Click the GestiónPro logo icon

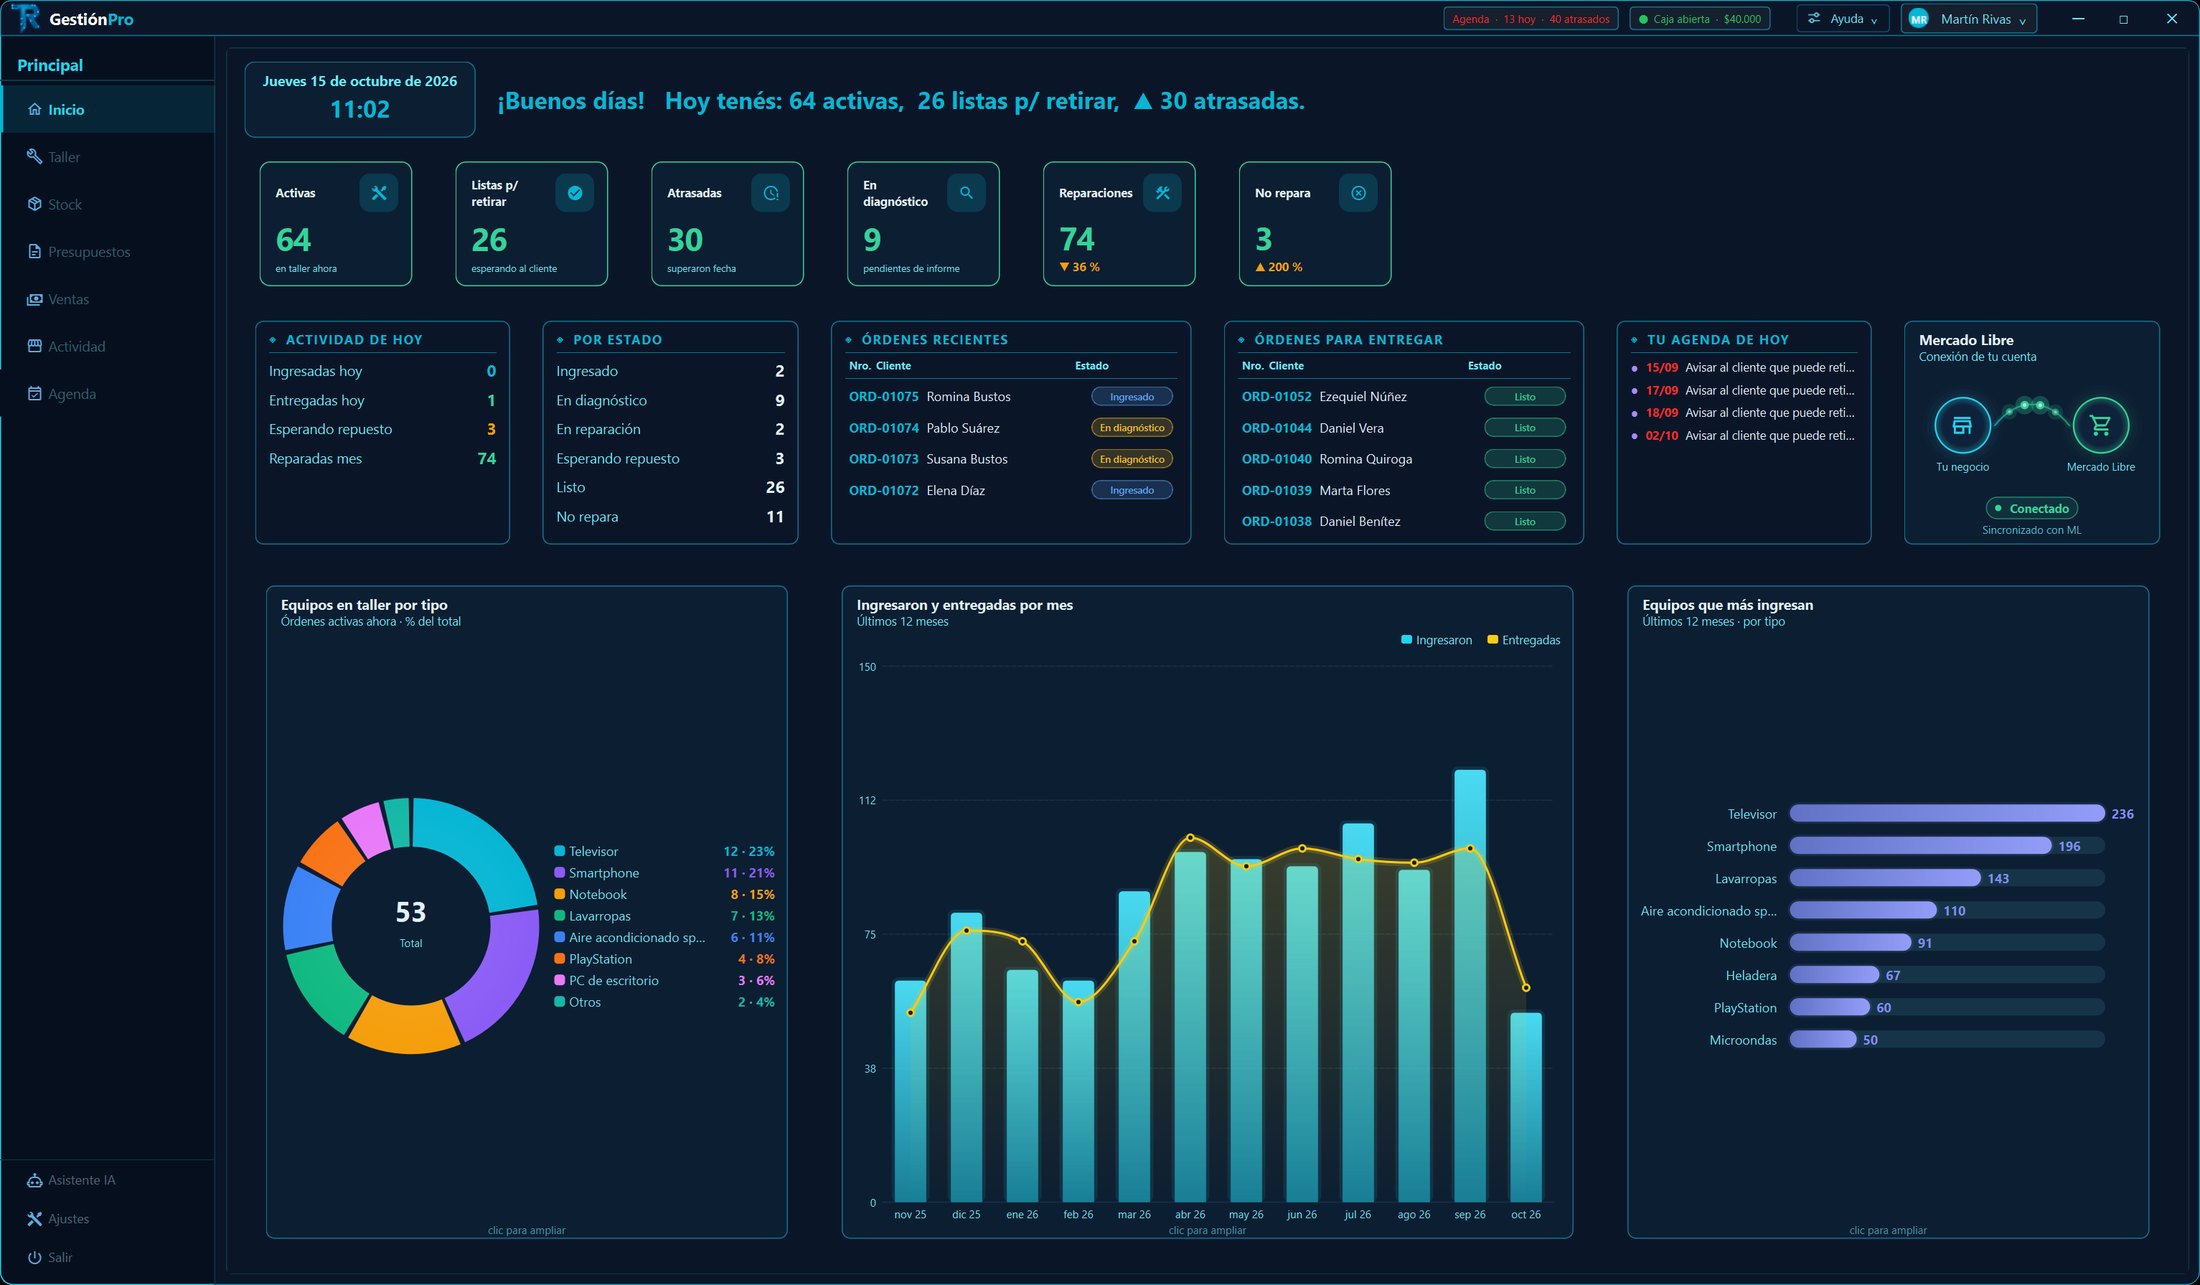pos(27,18)
